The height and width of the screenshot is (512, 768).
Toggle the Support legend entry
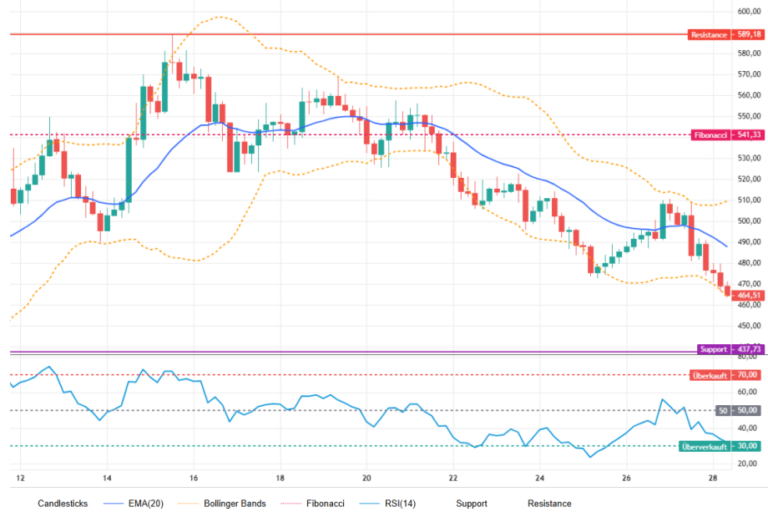(x=471, y=503)
